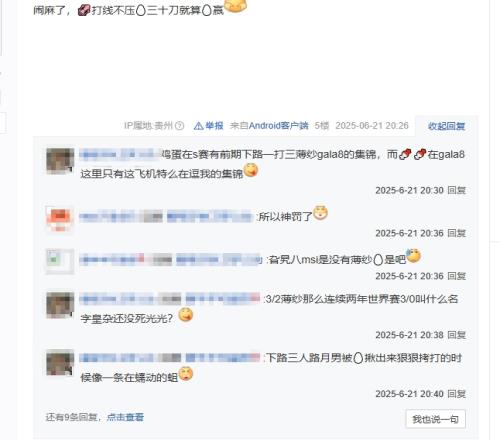Click the emoji after 所以神罚了
Screen dimensions: 500x440
coord(320,213)
